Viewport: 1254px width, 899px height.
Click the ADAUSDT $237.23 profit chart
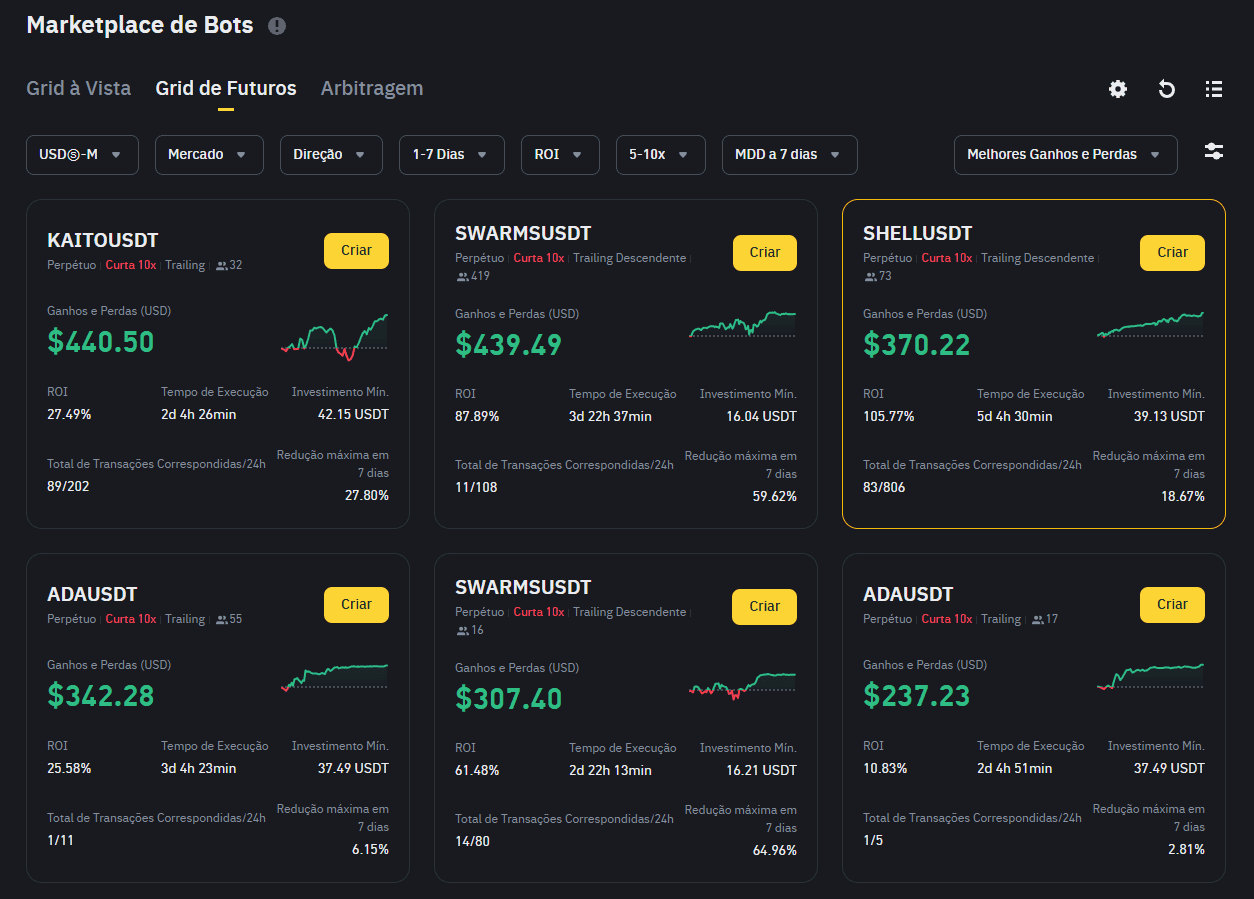point(1151,677)
